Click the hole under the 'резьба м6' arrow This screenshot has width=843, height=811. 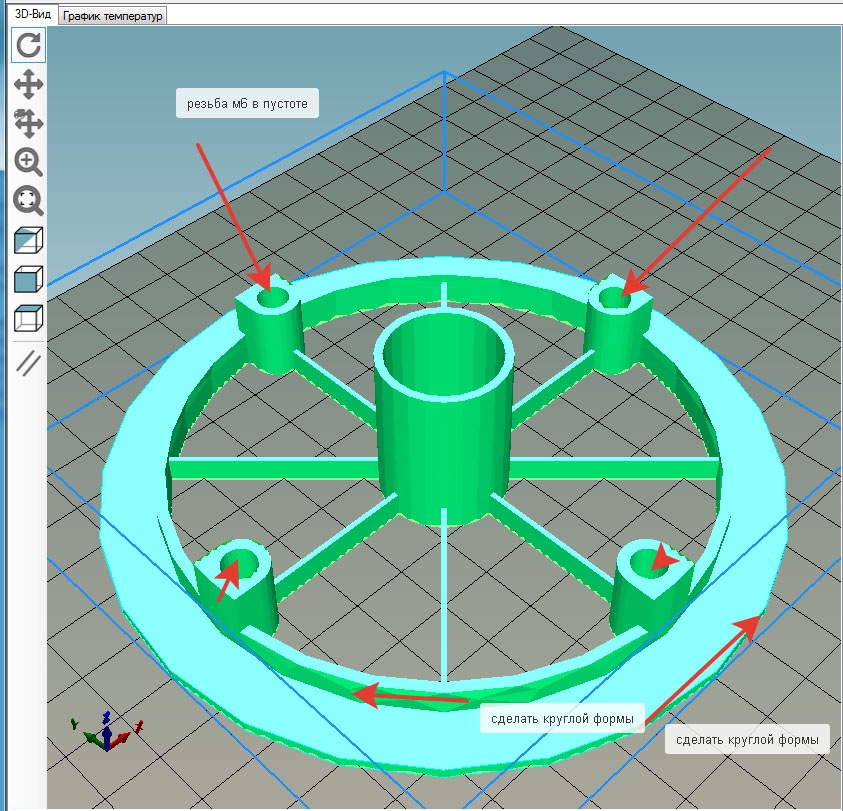pyautogui.click(x=269, y=298)
